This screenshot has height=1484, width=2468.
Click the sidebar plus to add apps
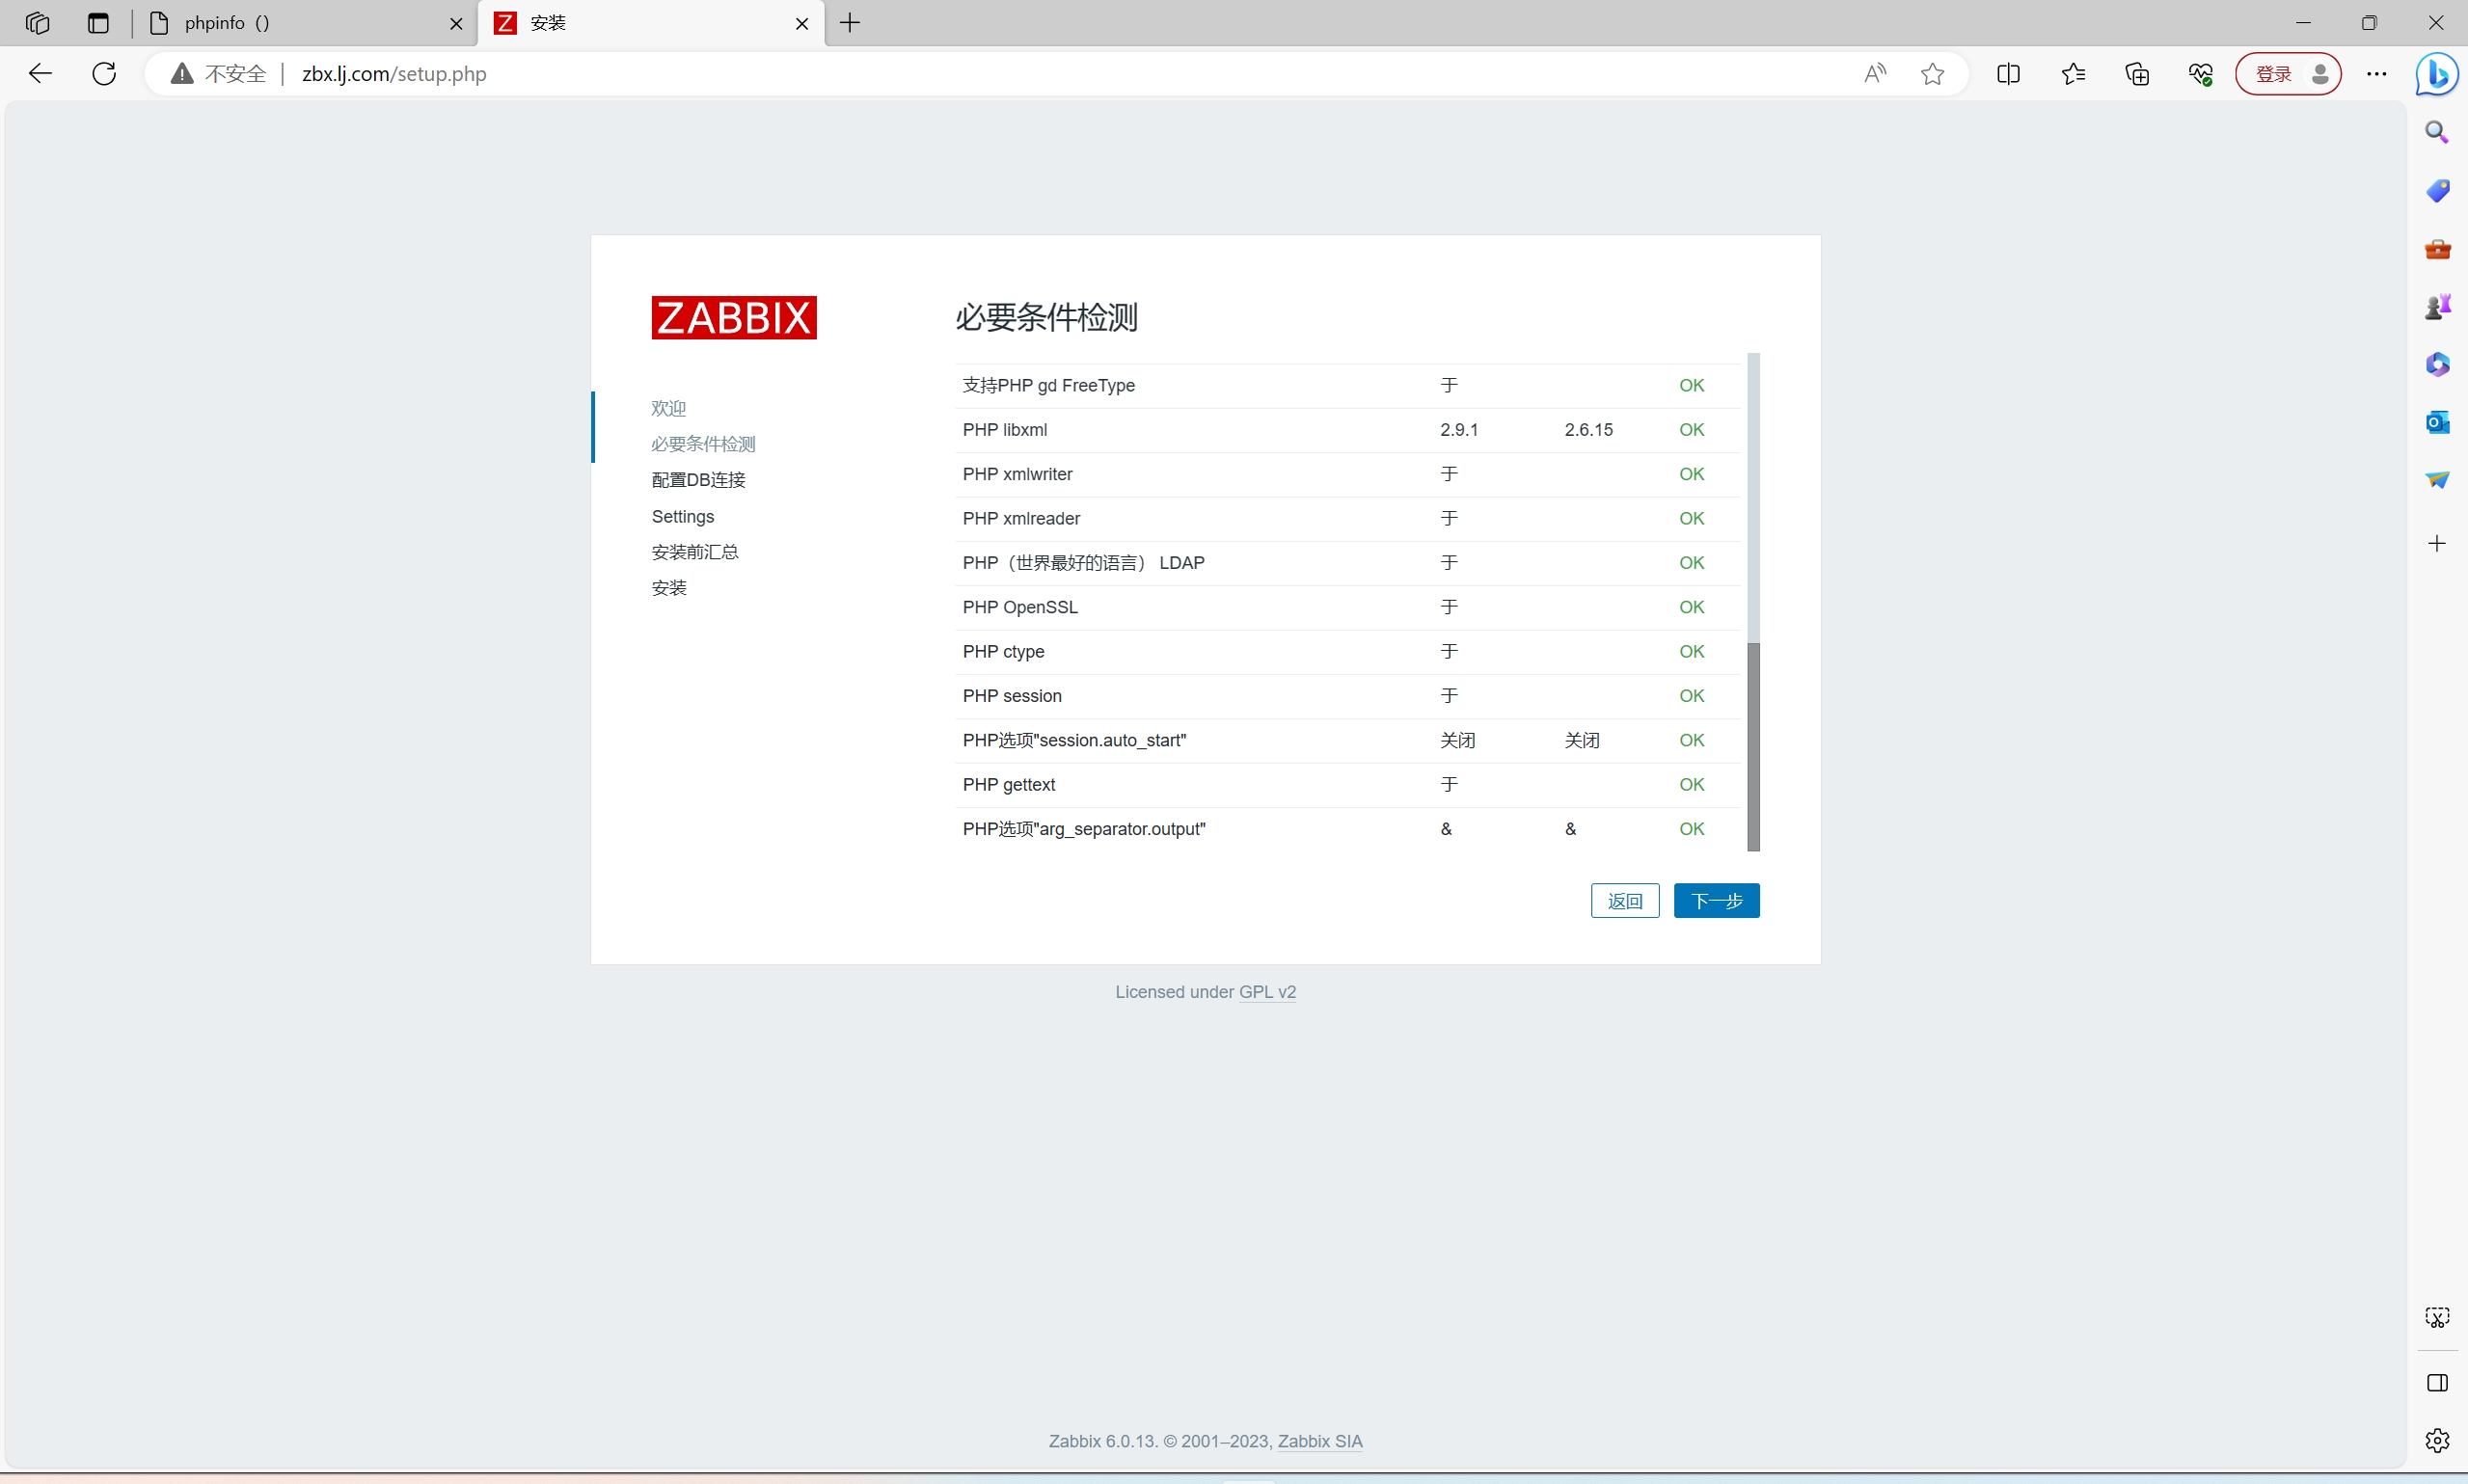(x=2437, y=543)
